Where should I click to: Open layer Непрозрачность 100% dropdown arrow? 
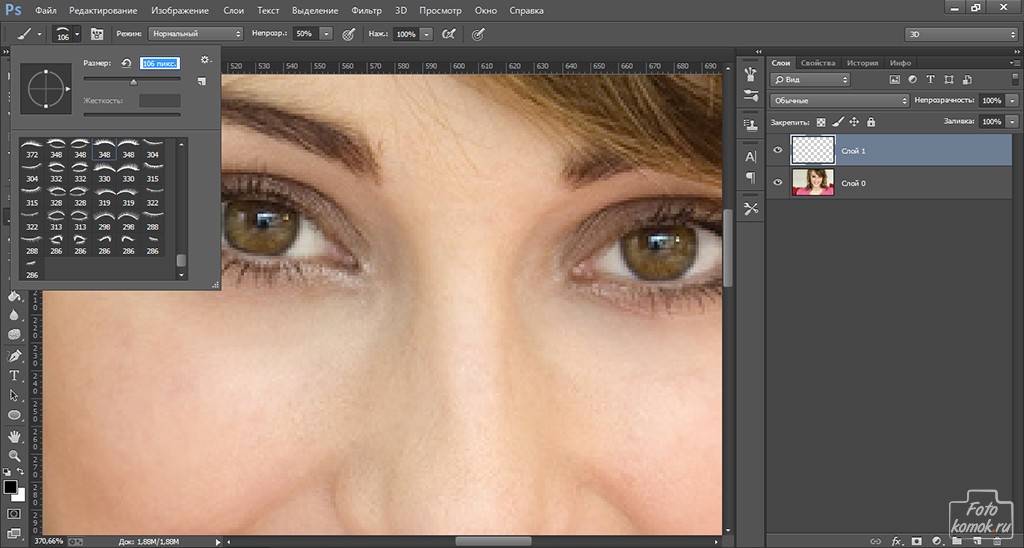click(x=1012, y=101)
